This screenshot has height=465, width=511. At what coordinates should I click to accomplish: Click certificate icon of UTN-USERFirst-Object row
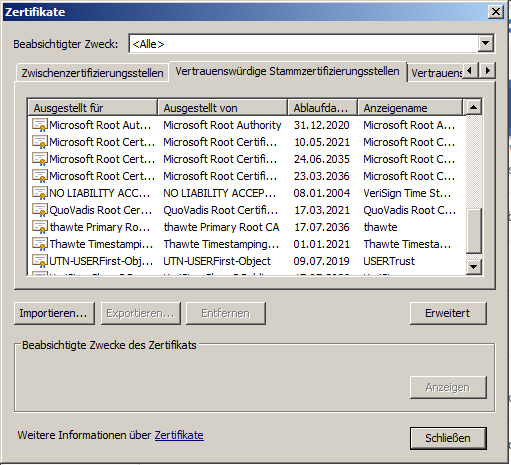(x=40, y=261)
